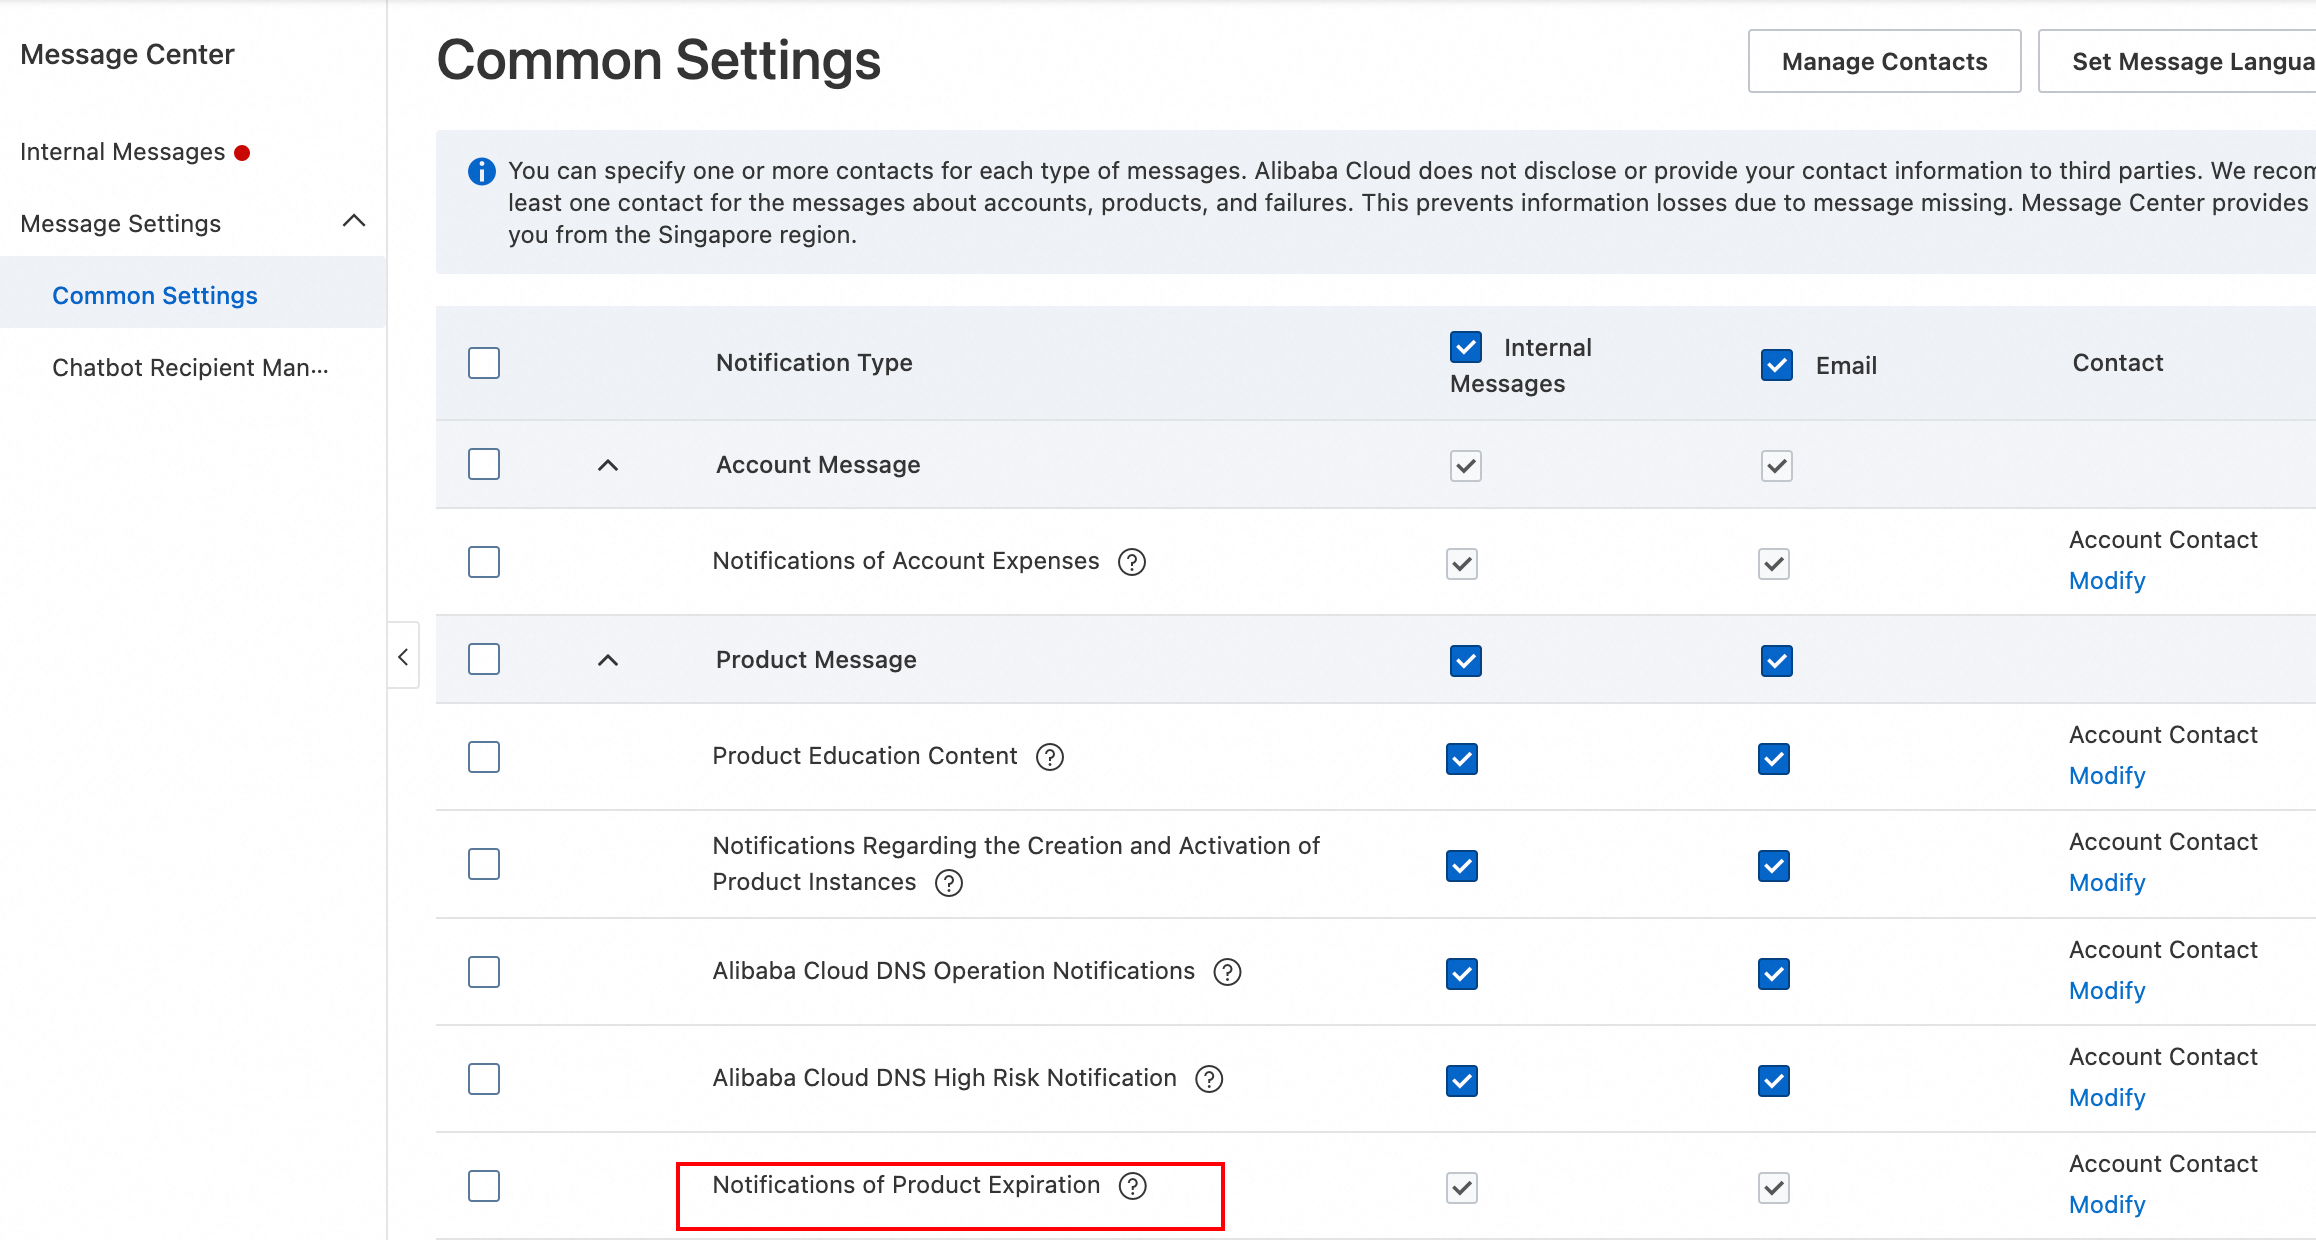Collapse the sidebar using the left arrow handle
2316x1240 pixels.
pos(403,657)
